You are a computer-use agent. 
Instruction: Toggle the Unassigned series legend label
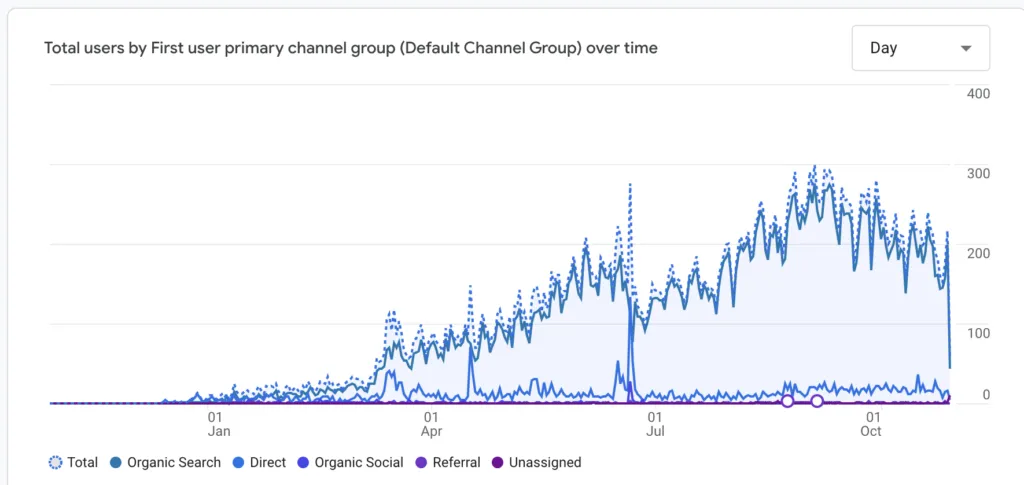[x=544, y=463]
